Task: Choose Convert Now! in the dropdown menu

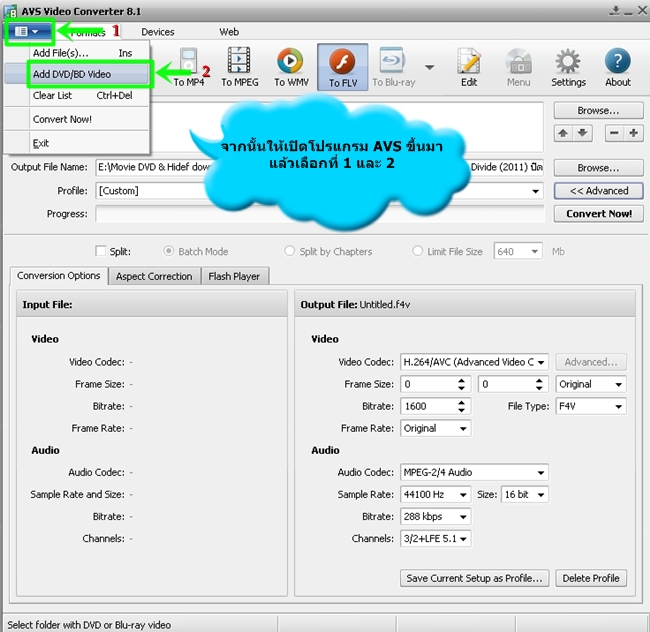Action: 77,119
